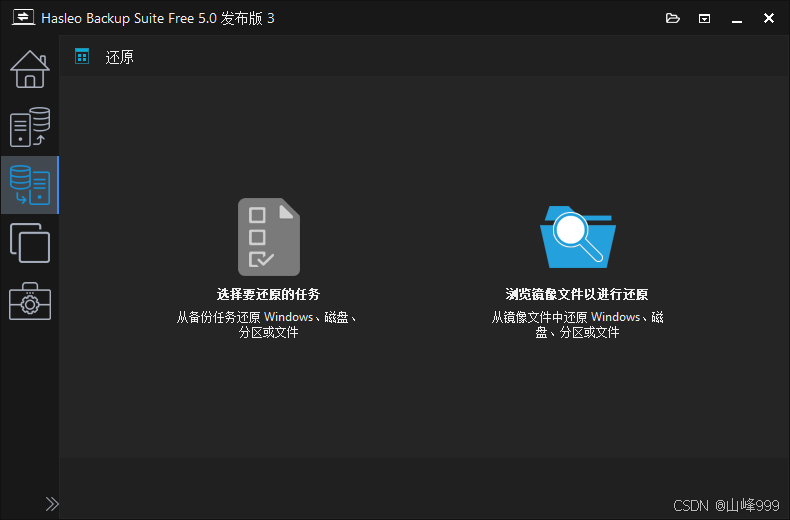Viewport: 790px width, 520px height.
Task: Open the title bar dropdown menu icon
Action: tap(704, 19)
